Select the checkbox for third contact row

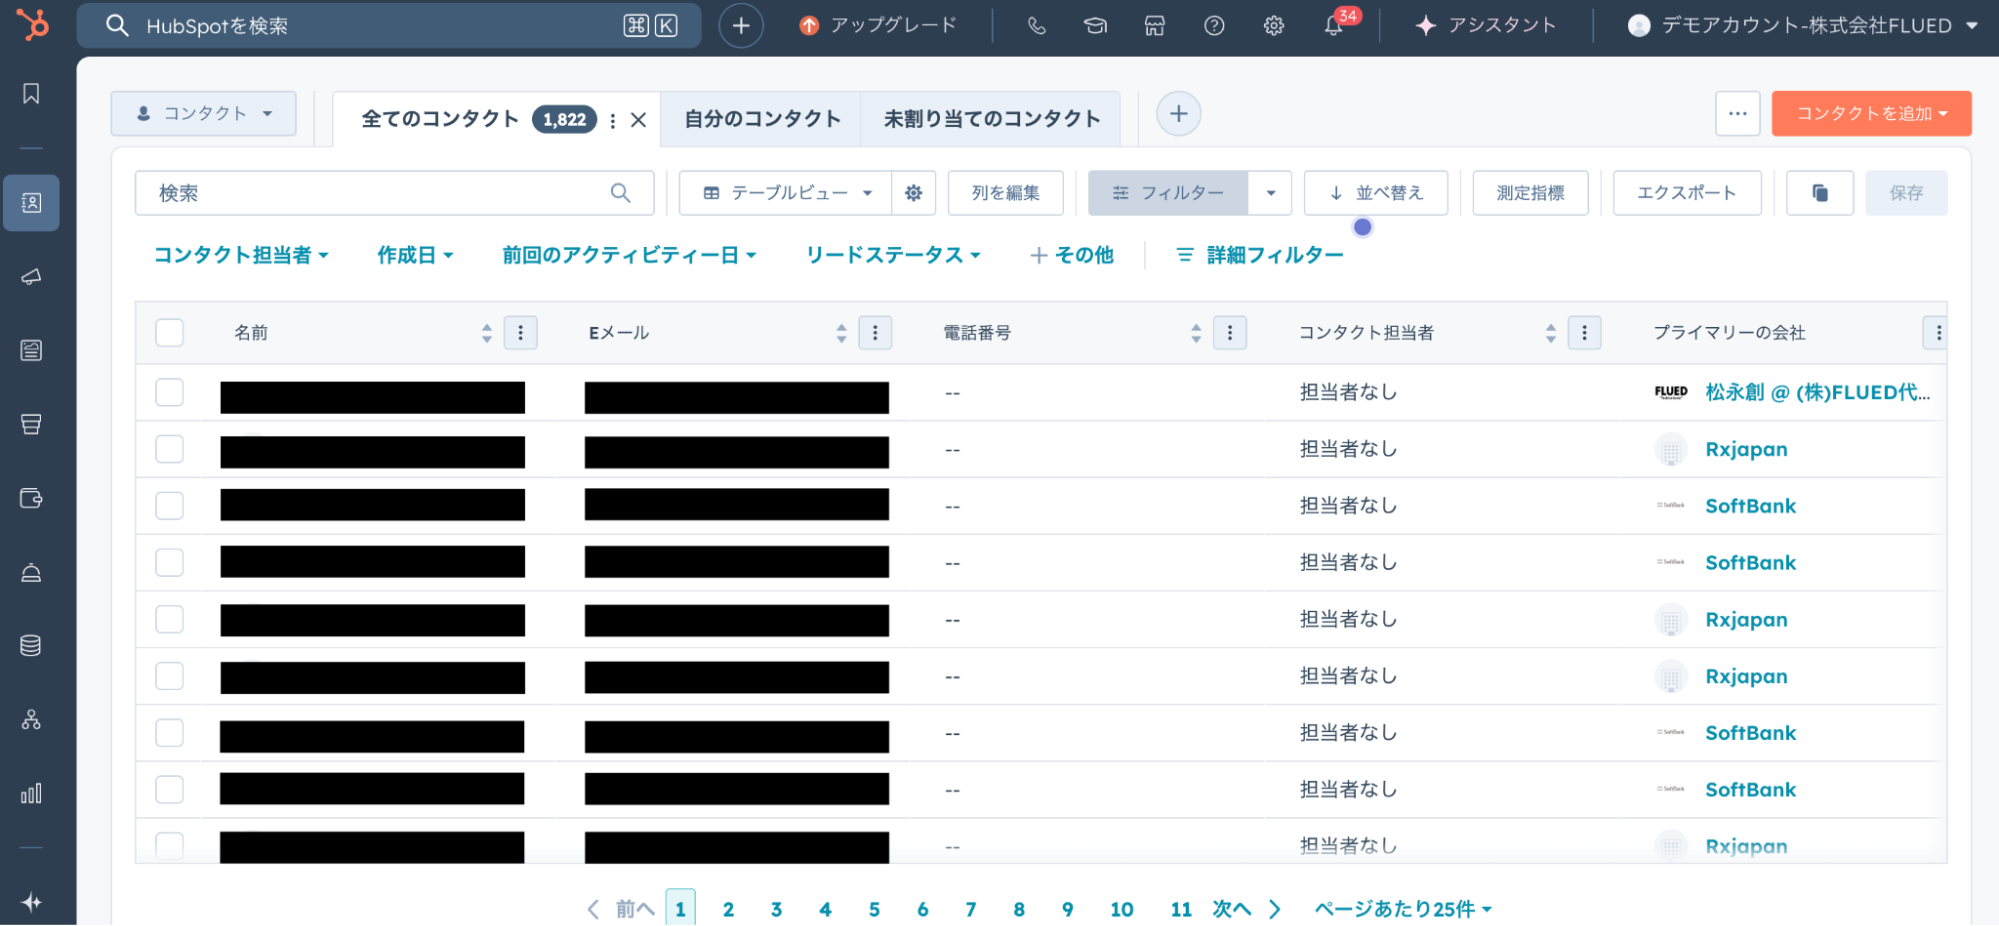coord(170,506)
